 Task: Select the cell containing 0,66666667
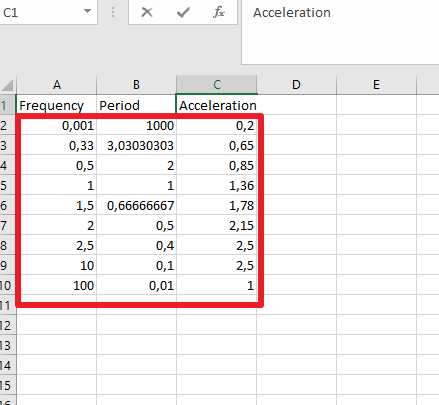(x=136, y=205)
